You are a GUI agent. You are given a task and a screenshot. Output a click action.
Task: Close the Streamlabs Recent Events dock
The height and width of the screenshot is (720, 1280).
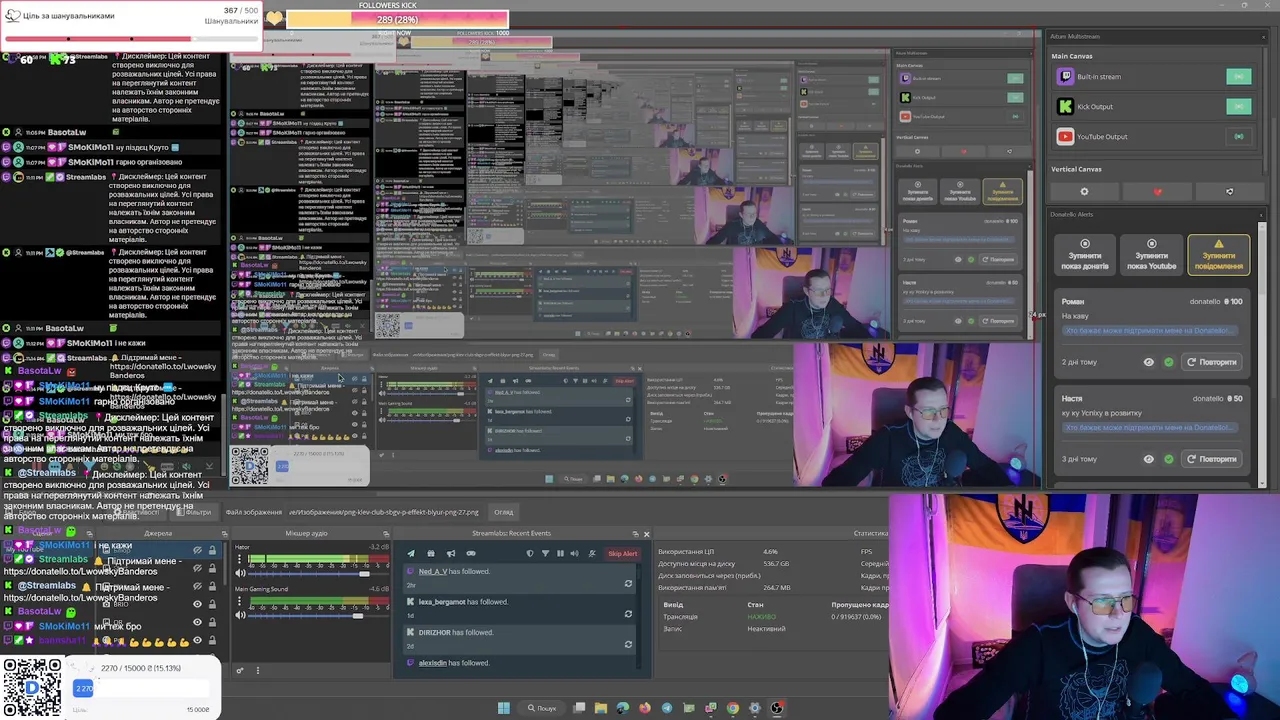coord(646,534)
